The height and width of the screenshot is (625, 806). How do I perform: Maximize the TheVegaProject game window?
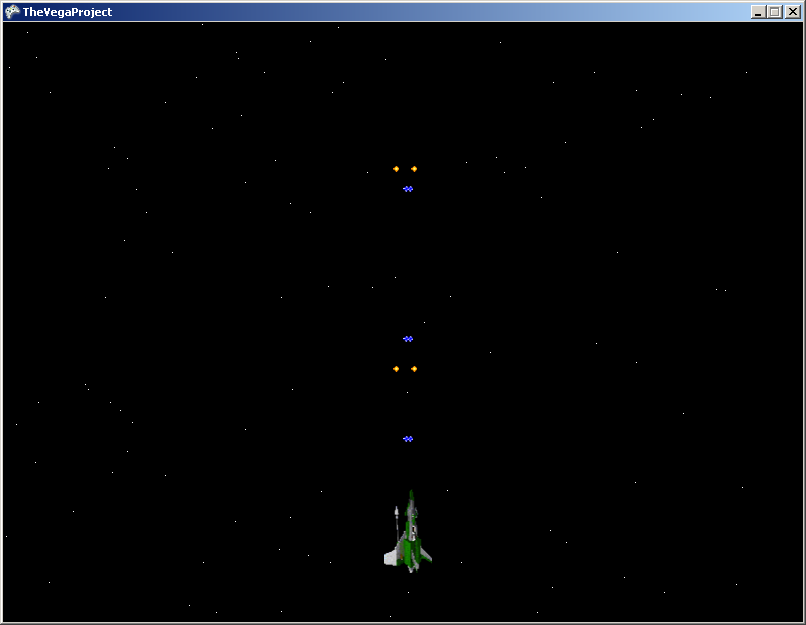pyautogui.click(x=775, y=12)
